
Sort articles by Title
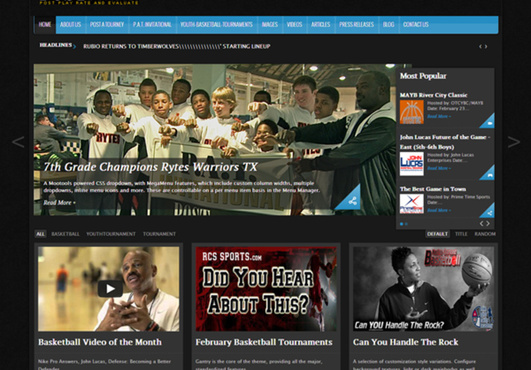coord(461,234)
